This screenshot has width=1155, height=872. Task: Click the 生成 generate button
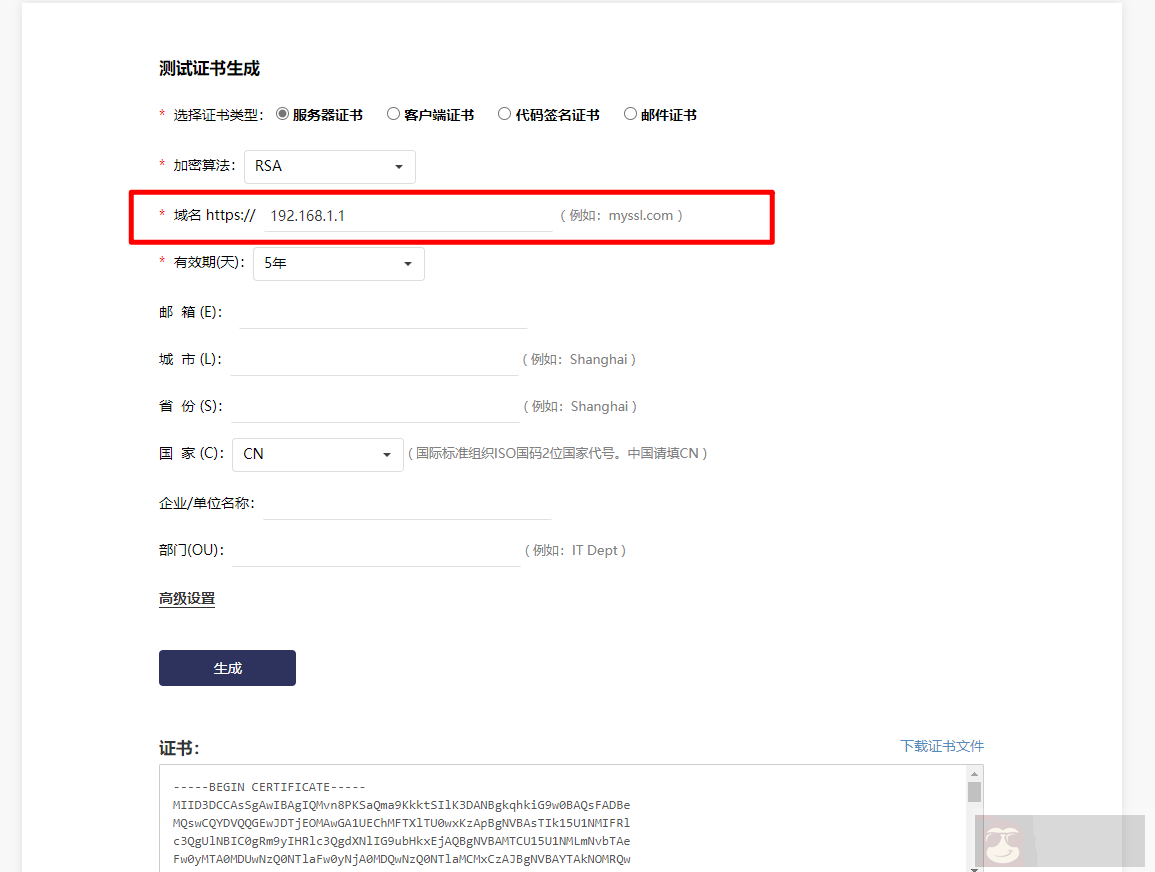coord(227,667)
